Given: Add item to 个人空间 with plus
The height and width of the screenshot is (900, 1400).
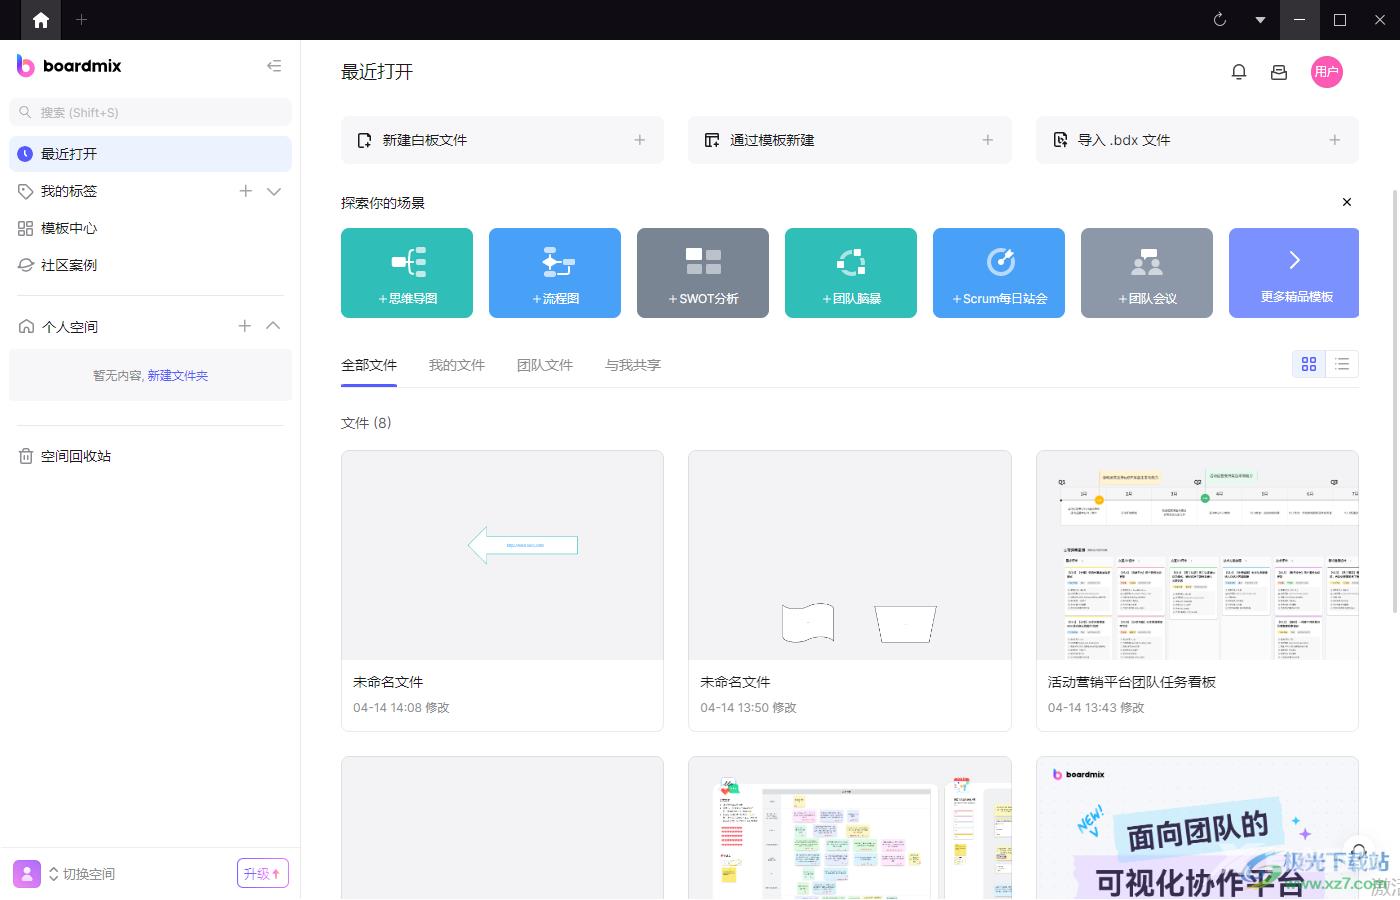Looking at the screenshot, I should point(245,326).
